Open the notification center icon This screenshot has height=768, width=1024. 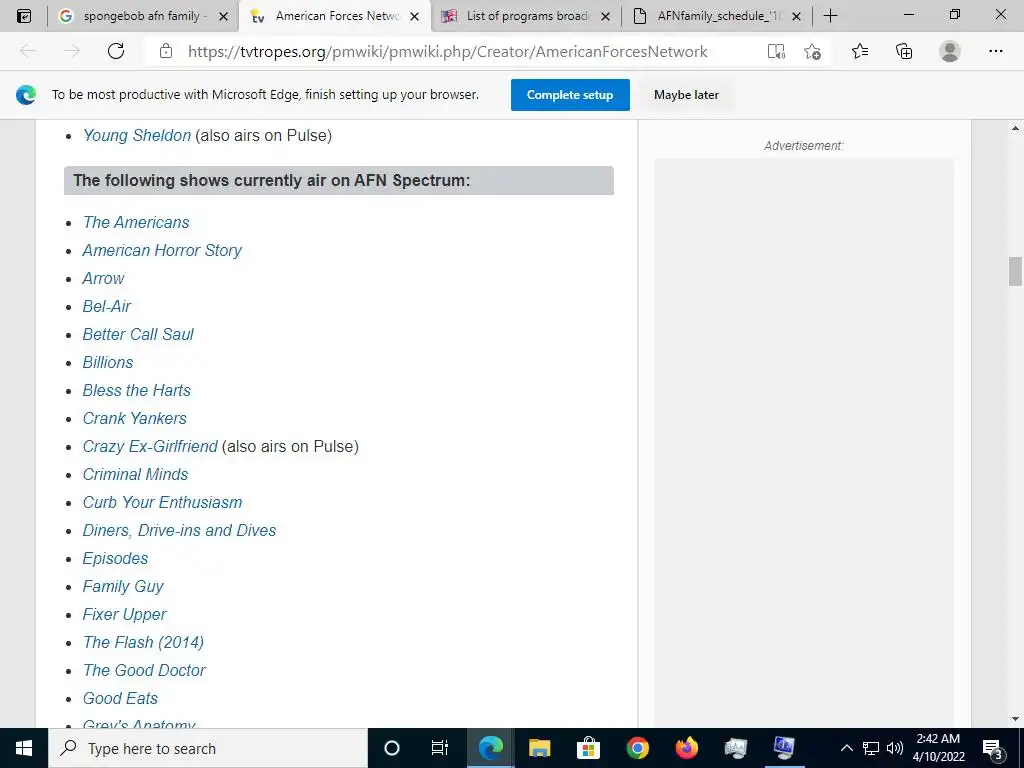993,748
